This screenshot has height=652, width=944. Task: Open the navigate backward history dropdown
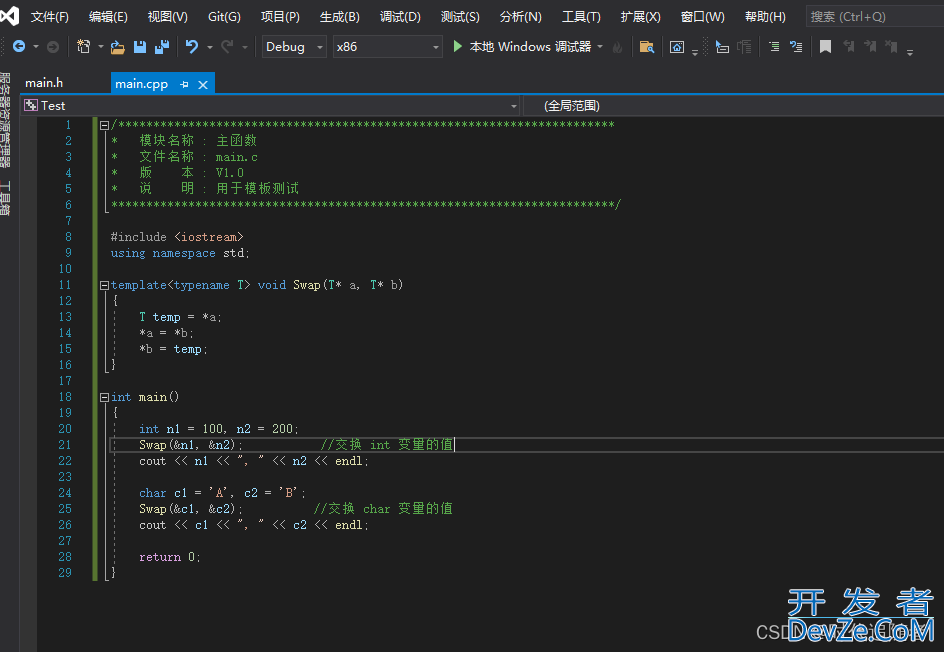(x=36, y=46)
